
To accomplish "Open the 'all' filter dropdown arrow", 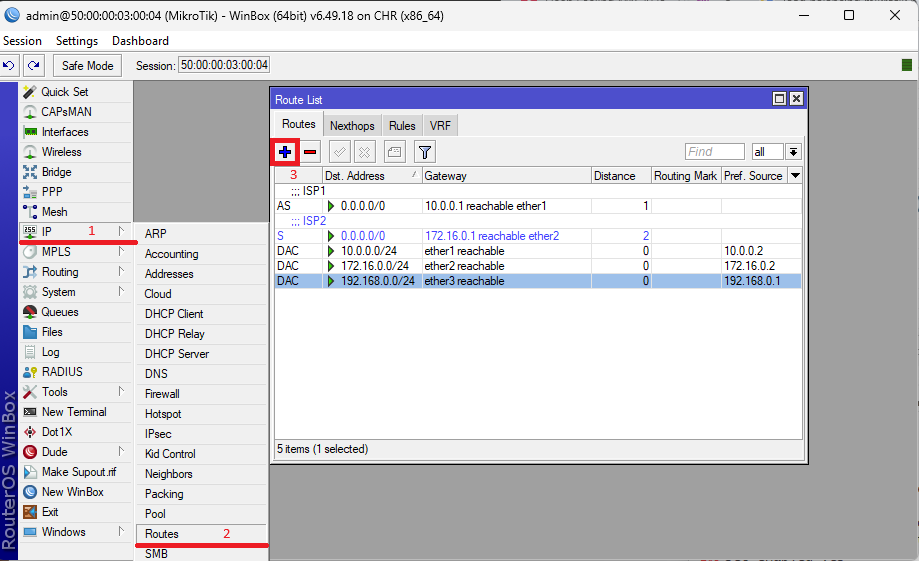I will [793, 152].
